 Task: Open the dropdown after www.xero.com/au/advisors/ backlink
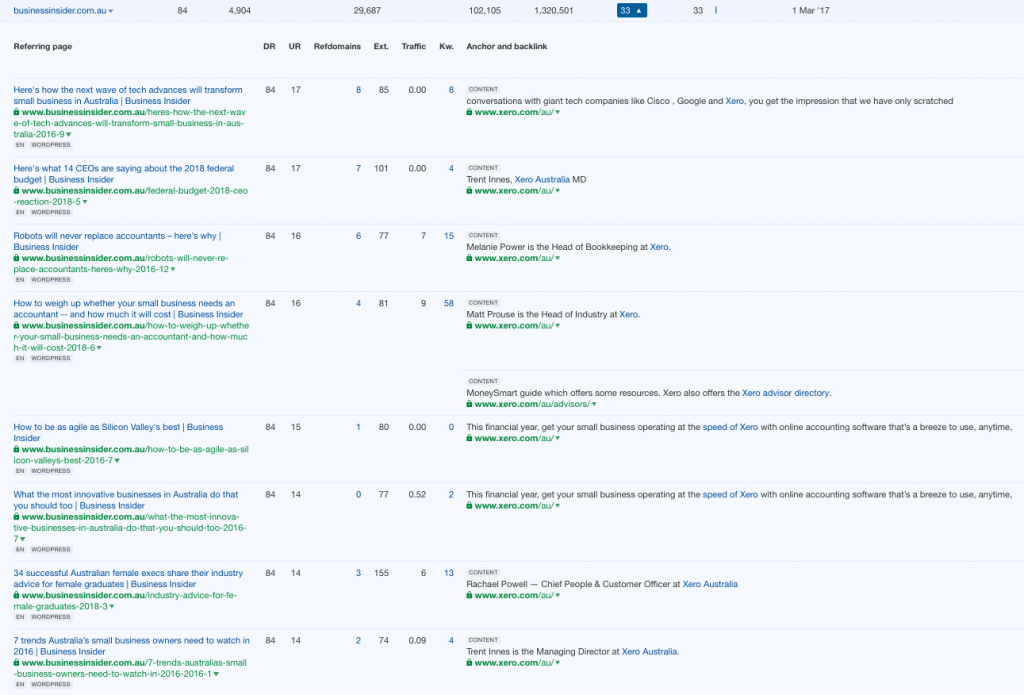pyautogui.click(x=594, y=404)
